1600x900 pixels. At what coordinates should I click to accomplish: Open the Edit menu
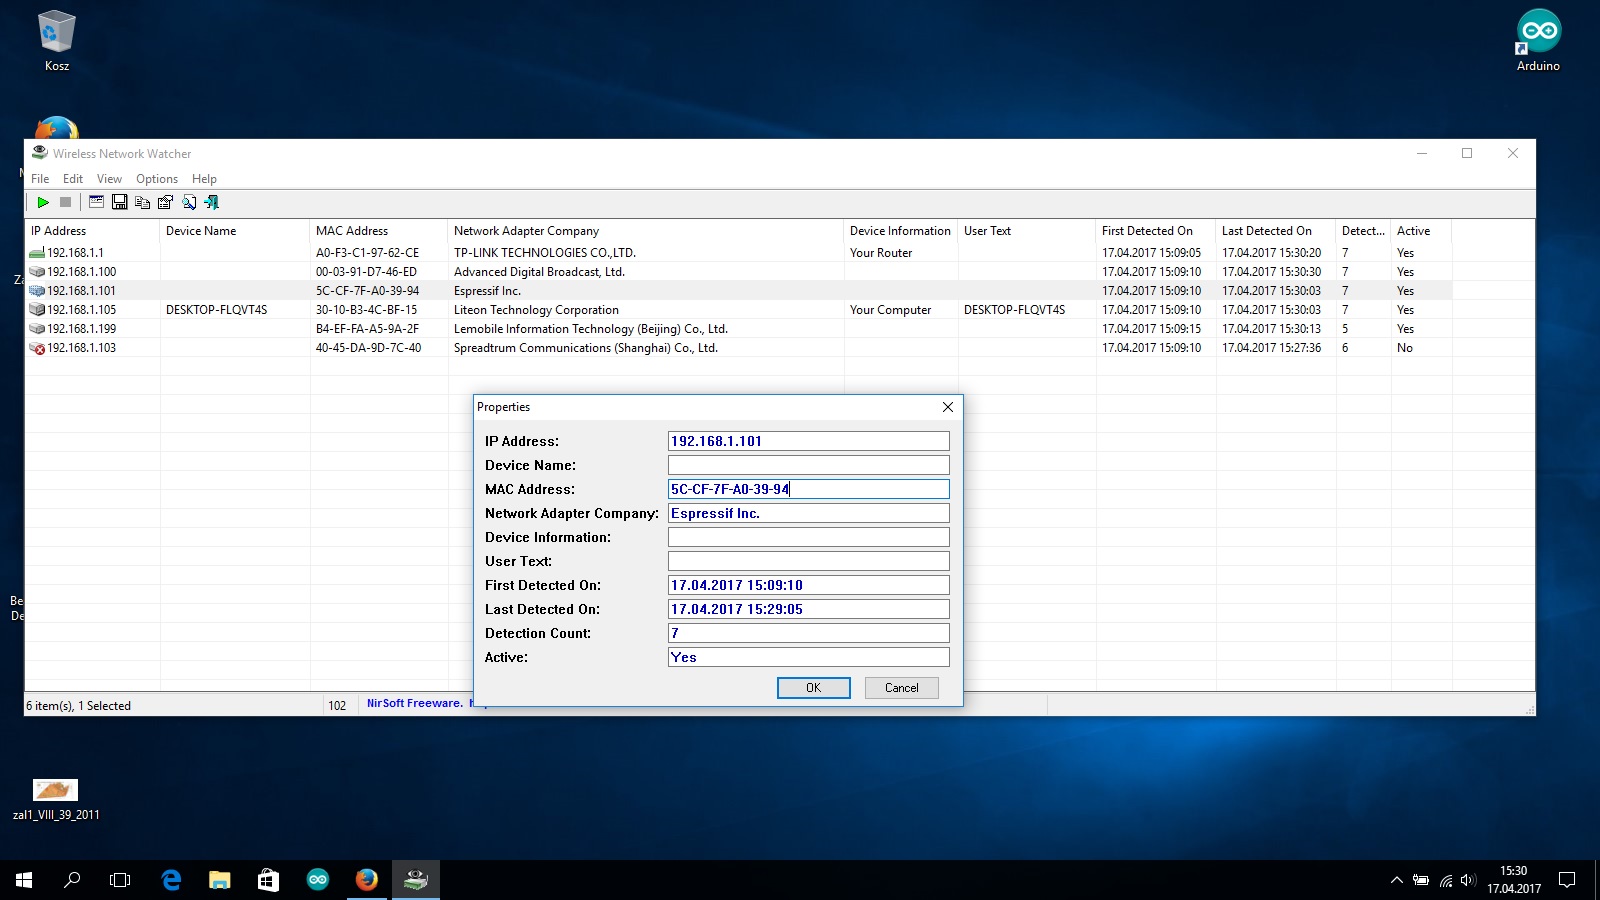[x=73, y=179]
